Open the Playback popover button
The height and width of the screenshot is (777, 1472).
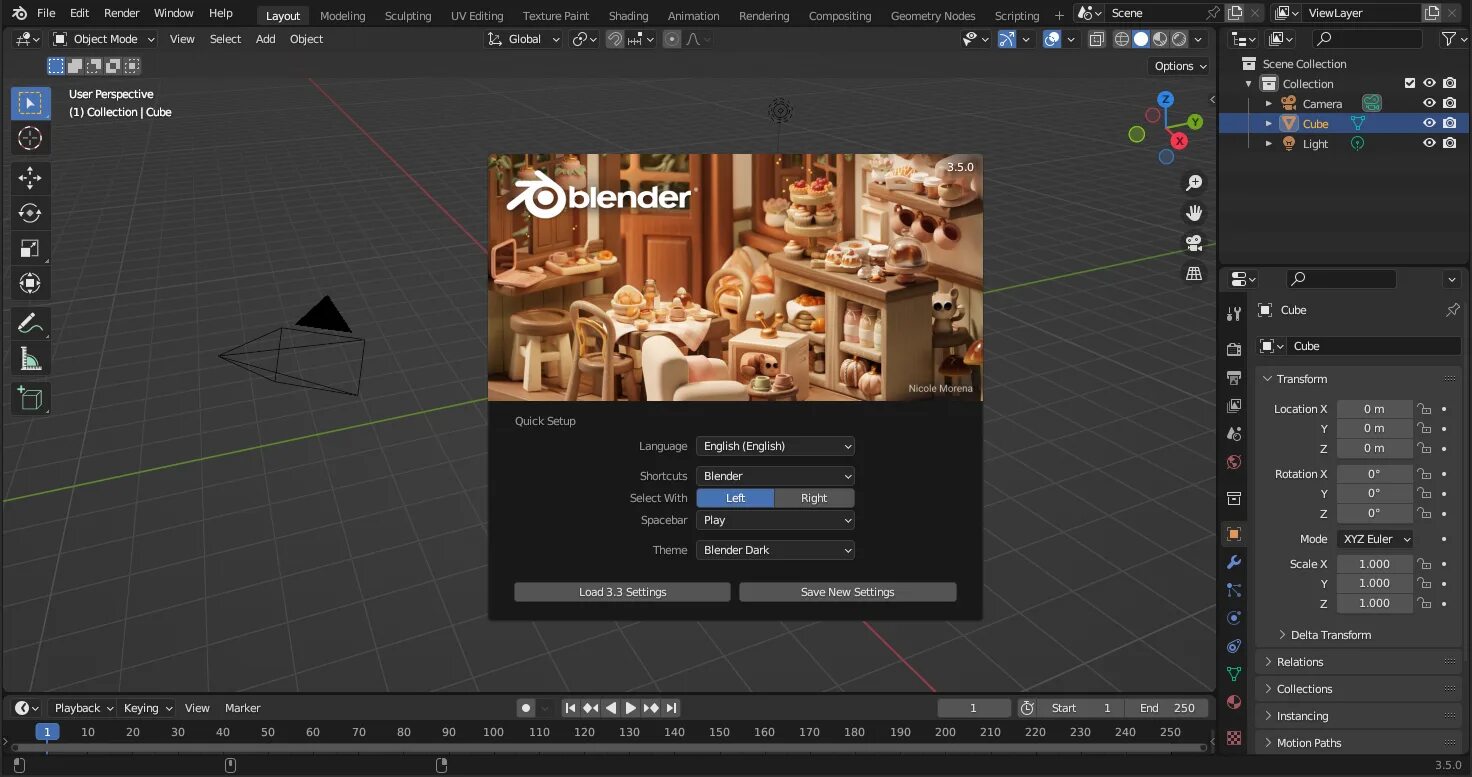pyautogui.click(x=84, y=708)
